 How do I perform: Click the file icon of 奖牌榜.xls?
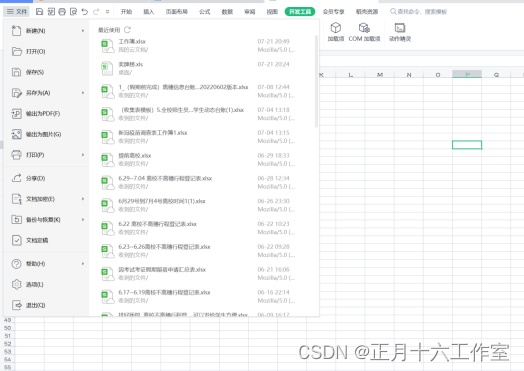107,69
